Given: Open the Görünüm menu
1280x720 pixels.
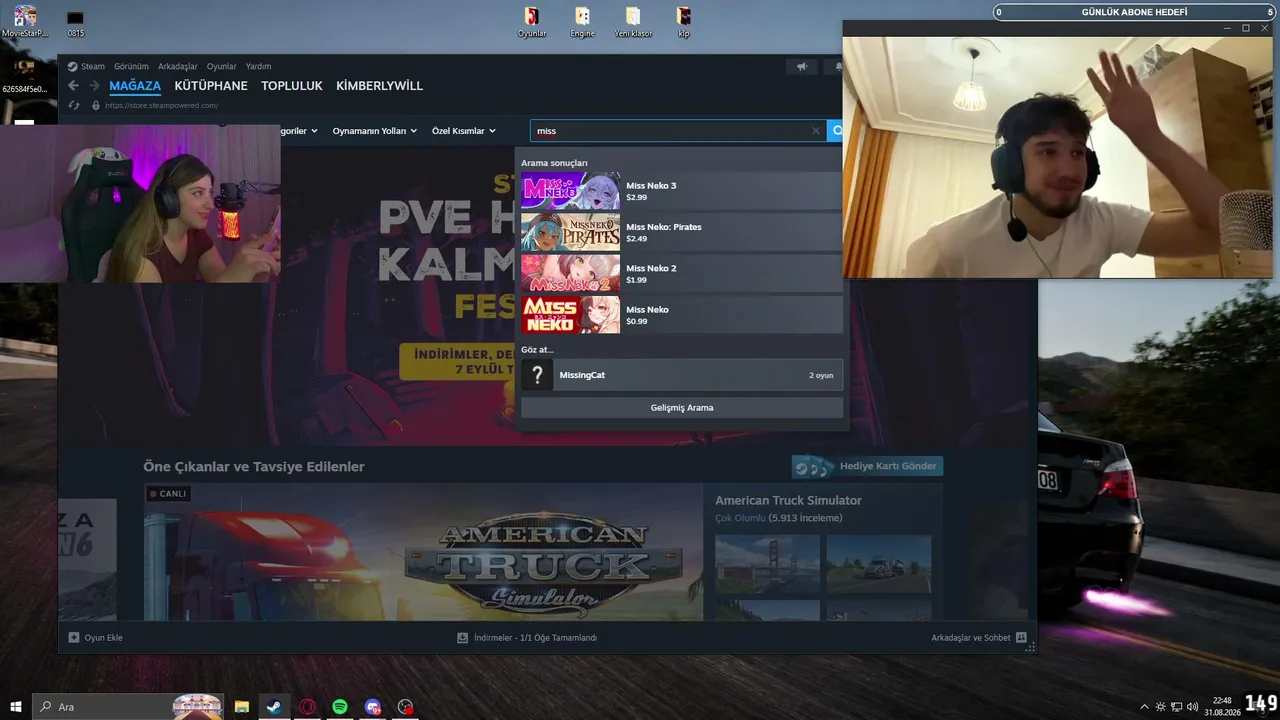Looking at the screenshot, I should 131,67.
